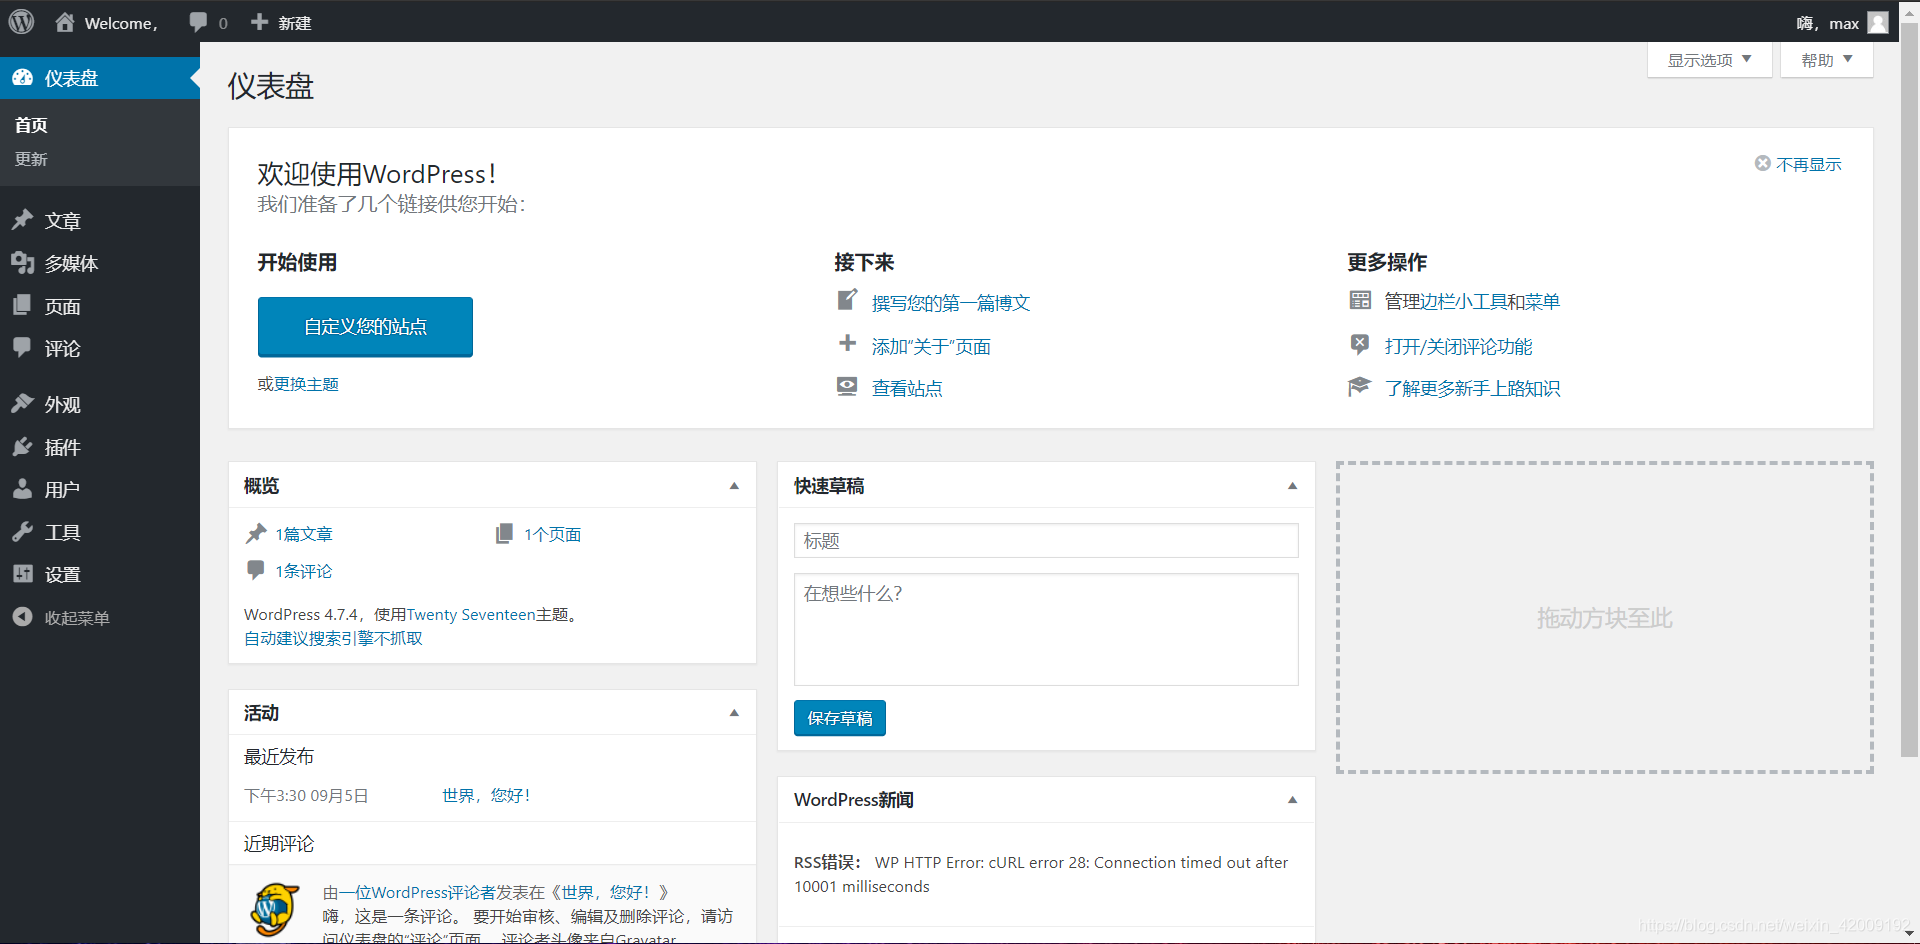Click the 工具 wrench icon

pos(22,531)
